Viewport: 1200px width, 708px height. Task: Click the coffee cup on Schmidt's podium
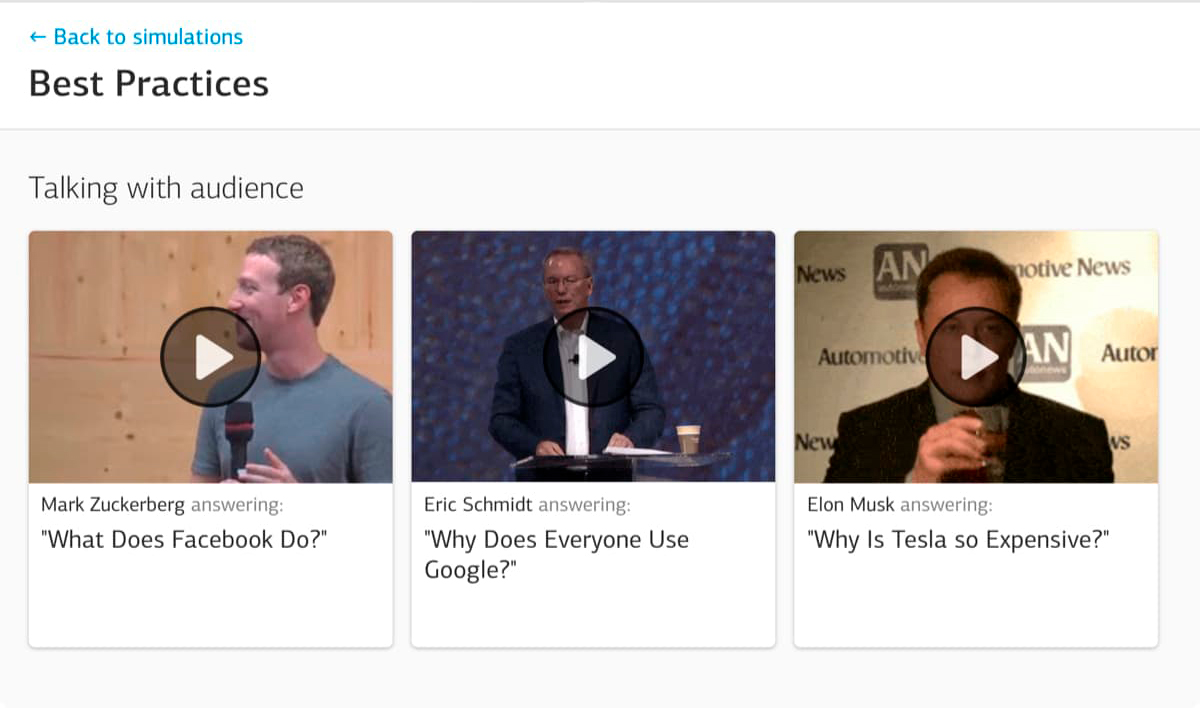(688, 439)
